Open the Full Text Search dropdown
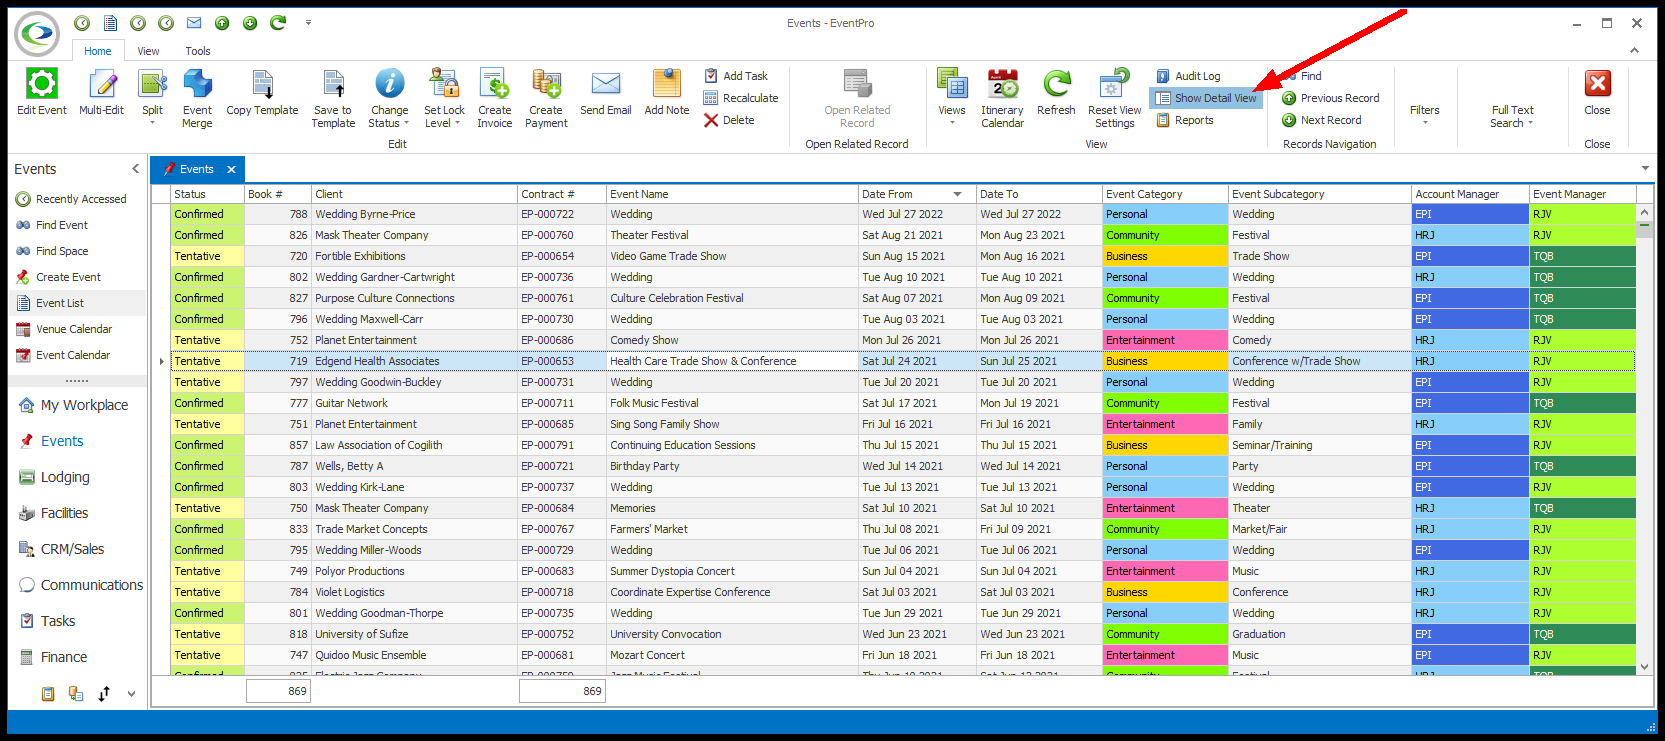The width and height of the screenshot is (1665, 741). 1512,116
